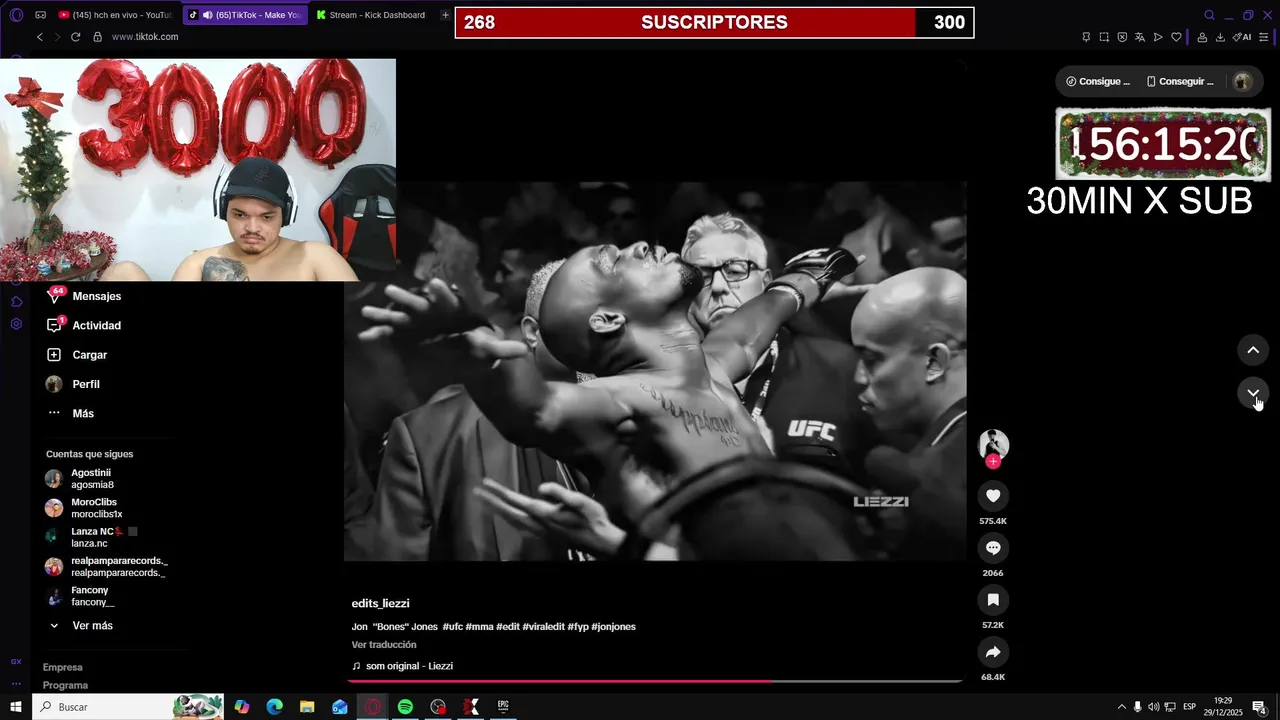Click the Conseguir app button

pyautogui.click(x=1180, y=82)
